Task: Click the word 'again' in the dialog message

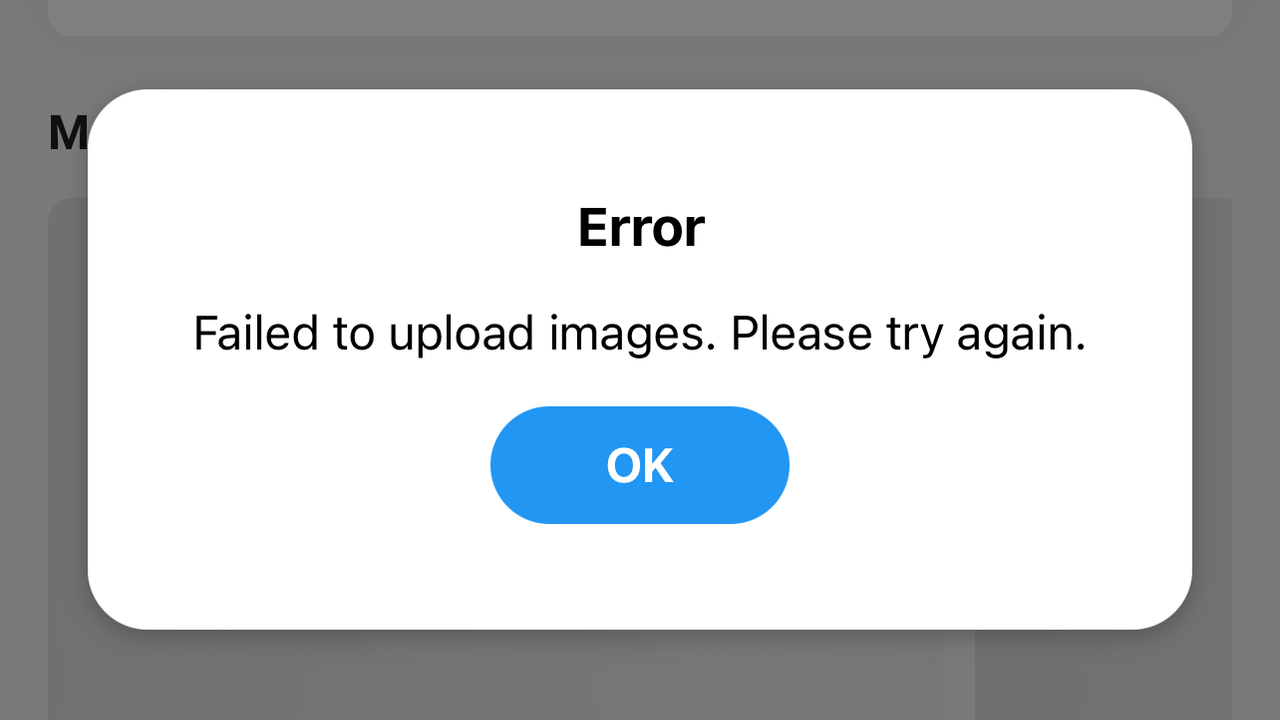Action: [1020, 336]
